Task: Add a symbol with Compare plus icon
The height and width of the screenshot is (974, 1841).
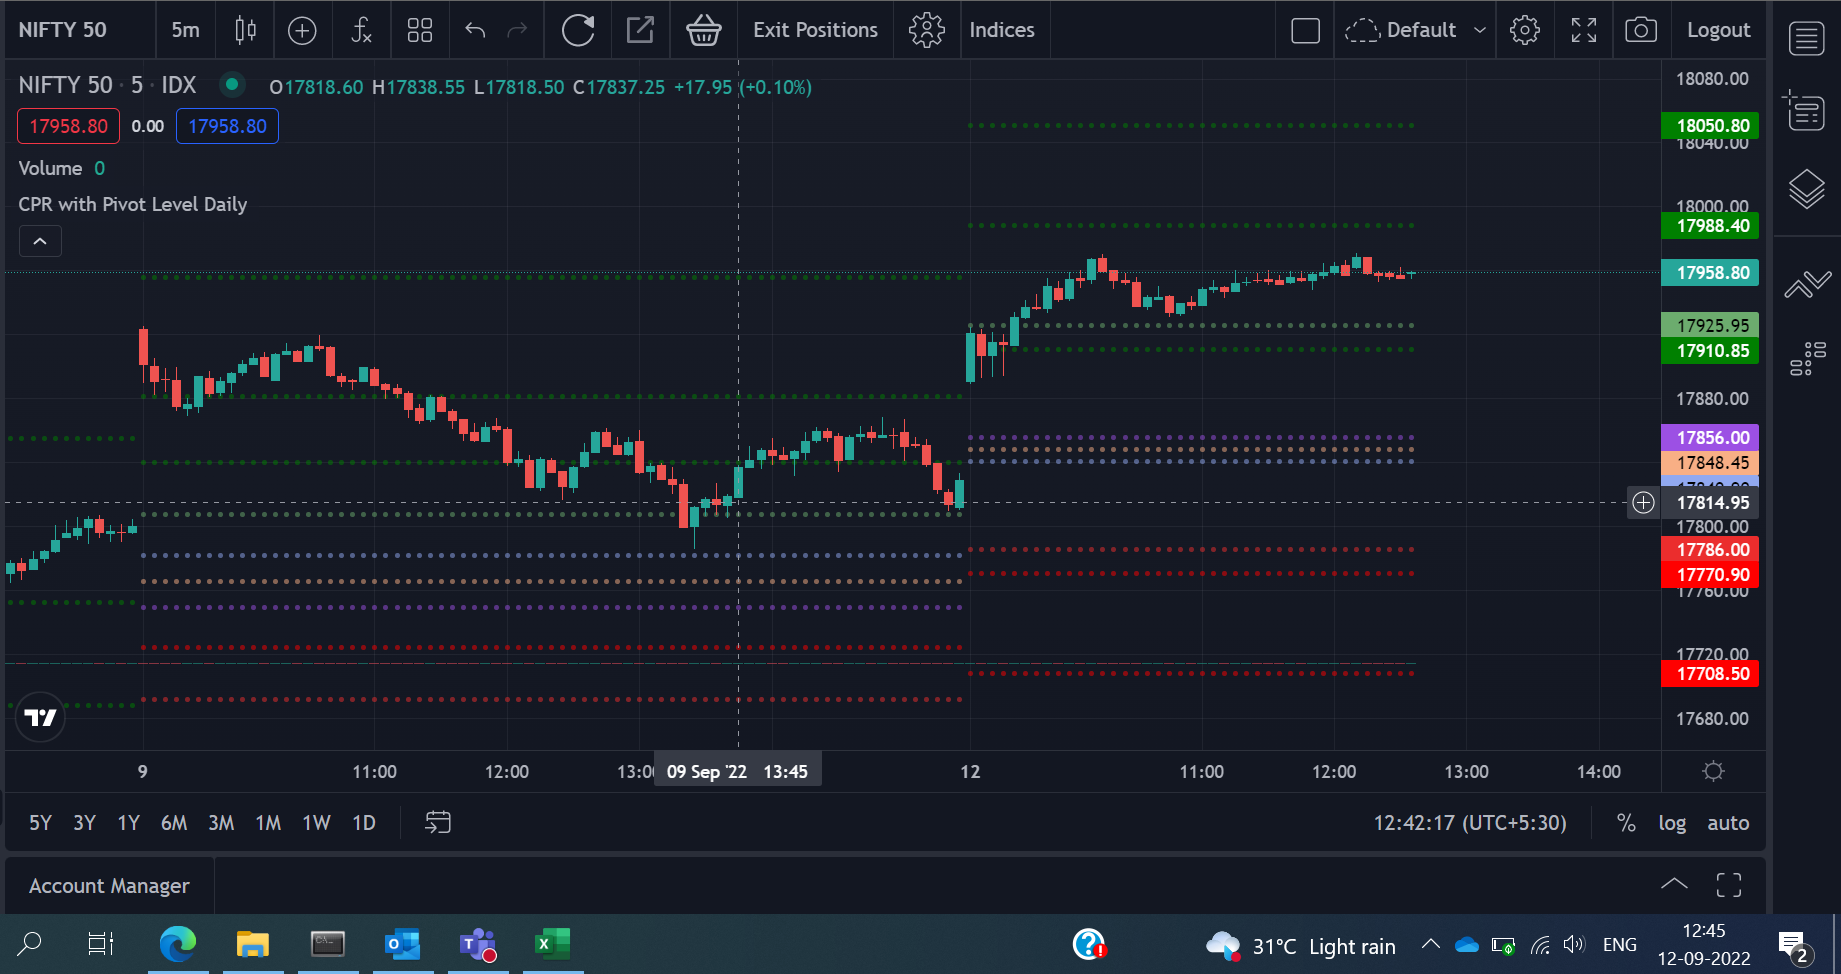Action: (x=302, y=30)
